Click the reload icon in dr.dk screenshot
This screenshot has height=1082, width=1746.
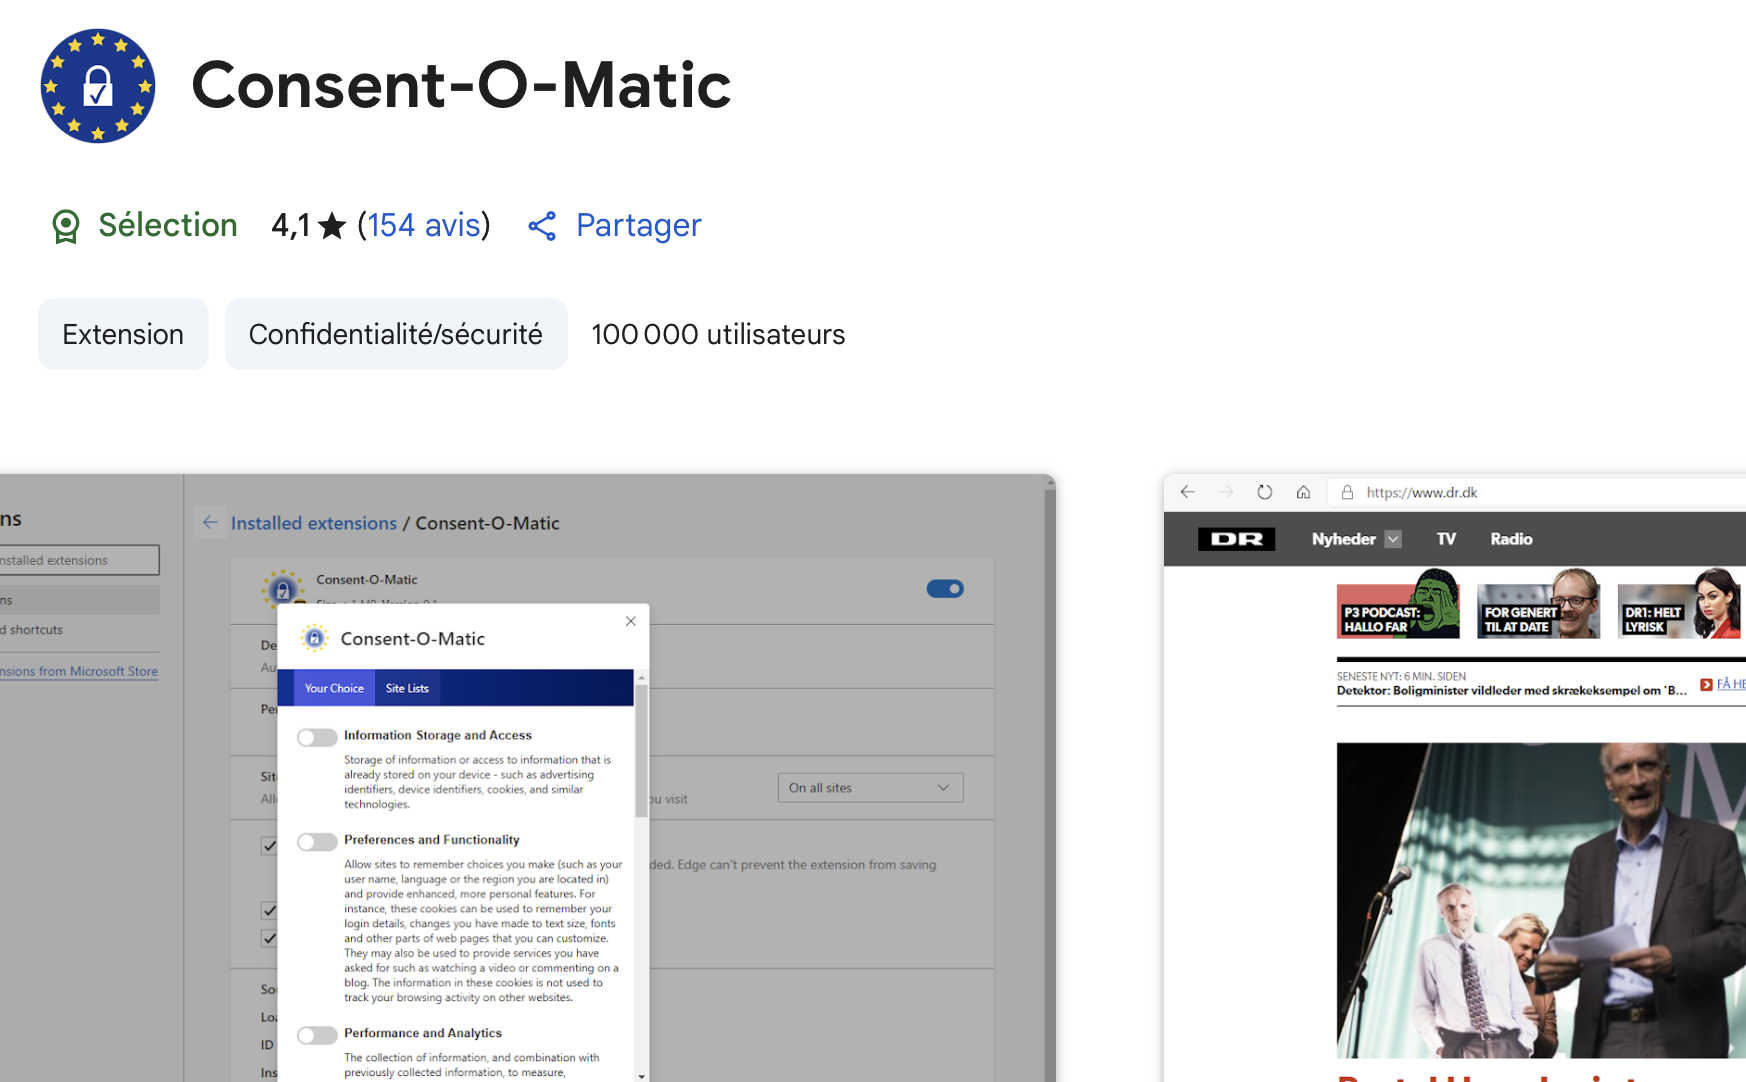click(1265, 492)
